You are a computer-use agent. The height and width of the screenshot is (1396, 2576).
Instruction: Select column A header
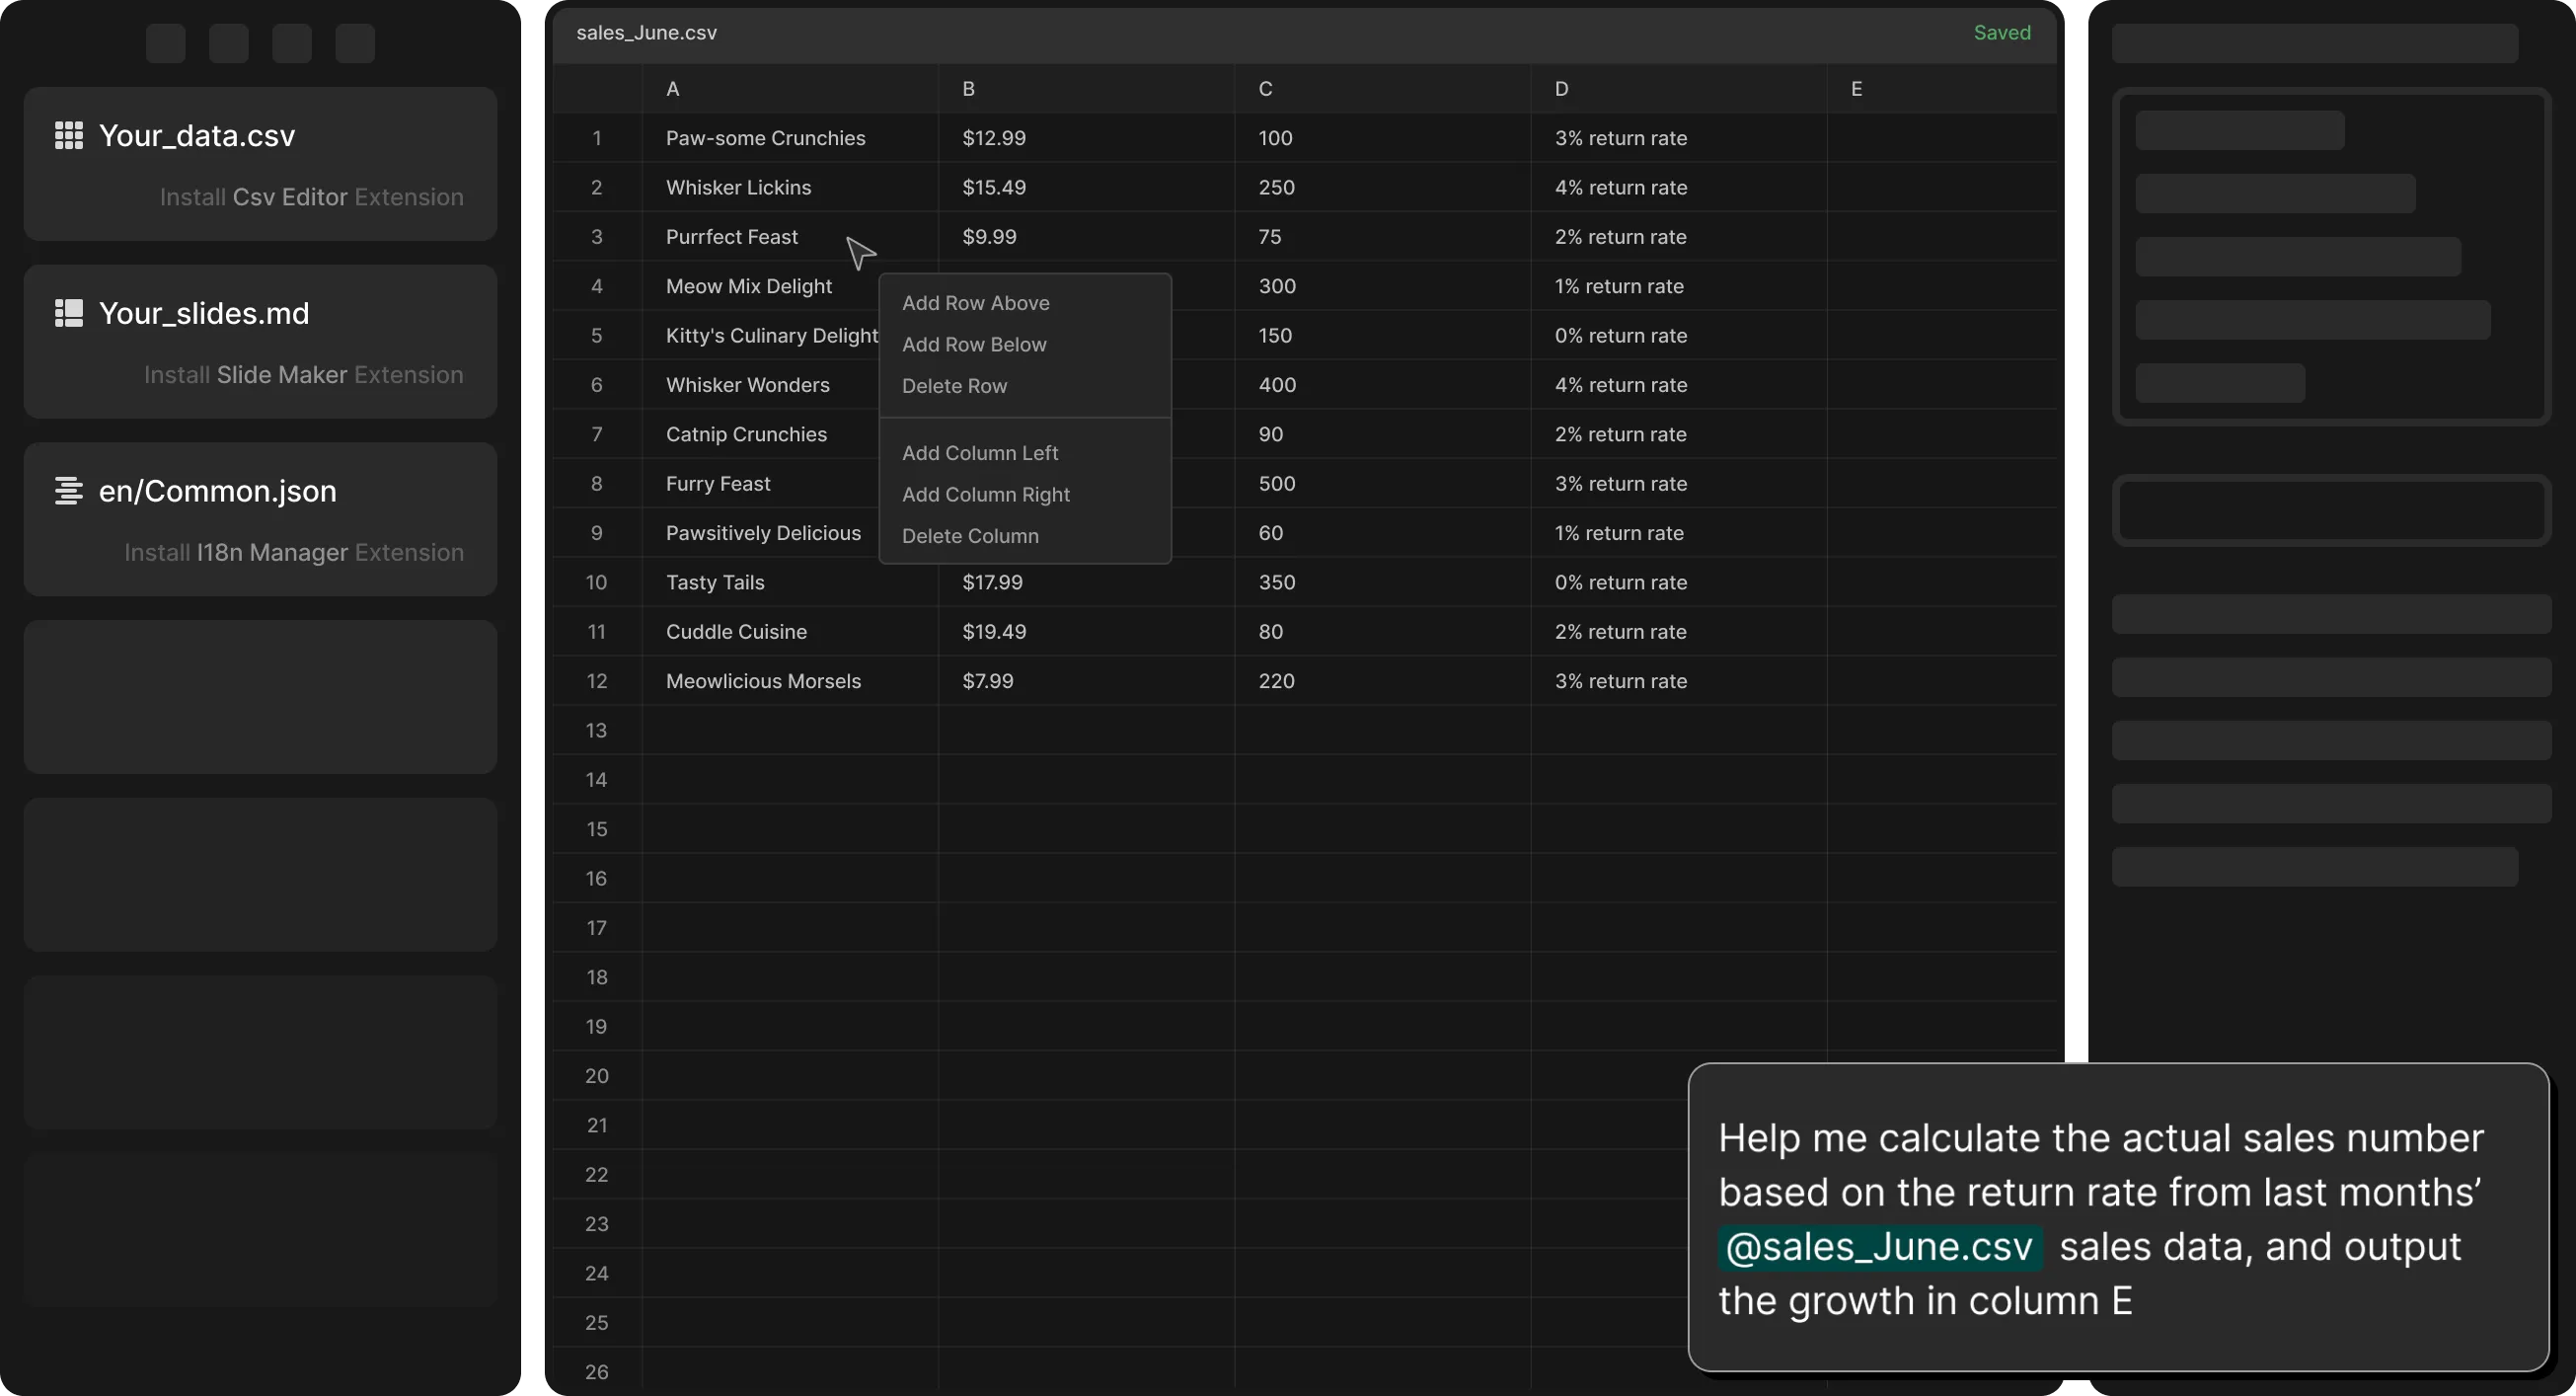tap(789, 89)
